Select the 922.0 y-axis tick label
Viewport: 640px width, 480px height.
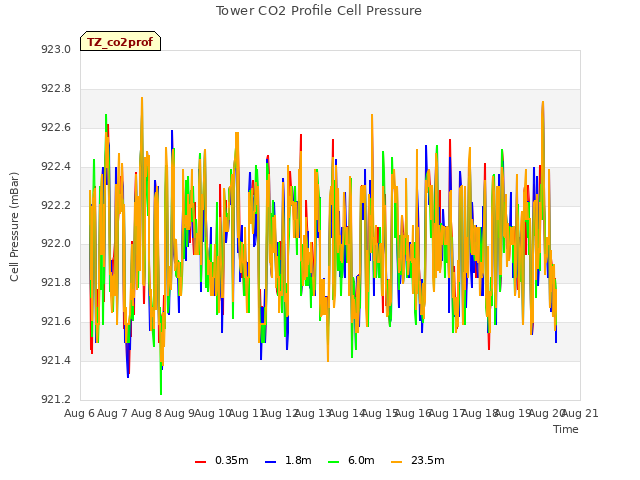pyautogui.click(x=56, y=244)
